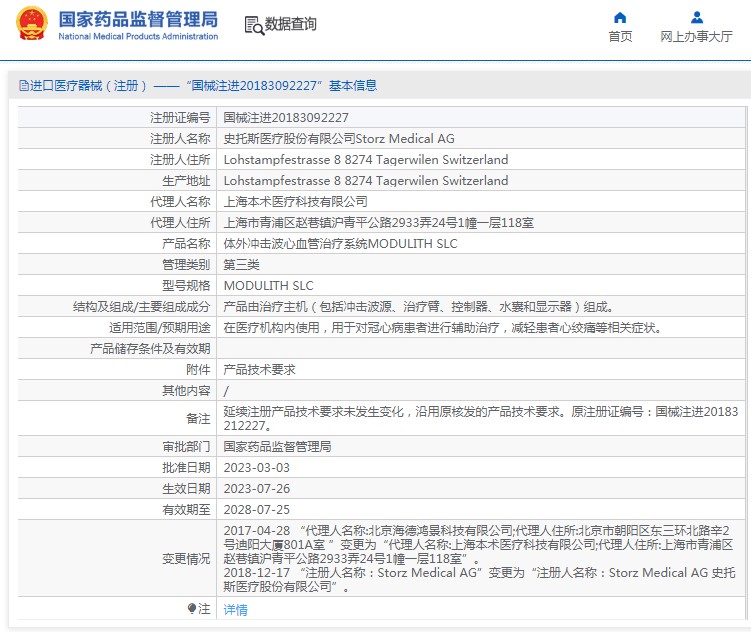Select remarks text 延续注册产品技术要求未发生变化
This screenshot has width=751, height=632.
click(x=480, y=418)
